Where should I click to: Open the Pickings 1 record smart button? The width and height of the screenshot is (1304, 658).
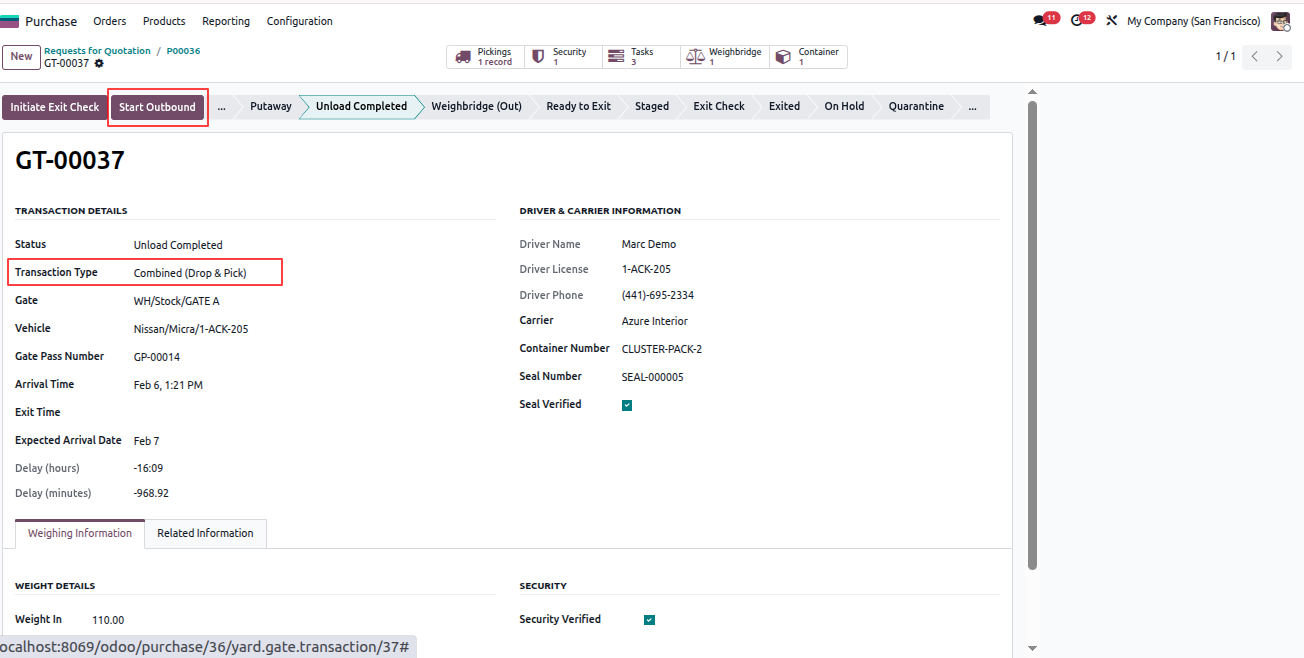pyautogui.click(x=485, y=57)
